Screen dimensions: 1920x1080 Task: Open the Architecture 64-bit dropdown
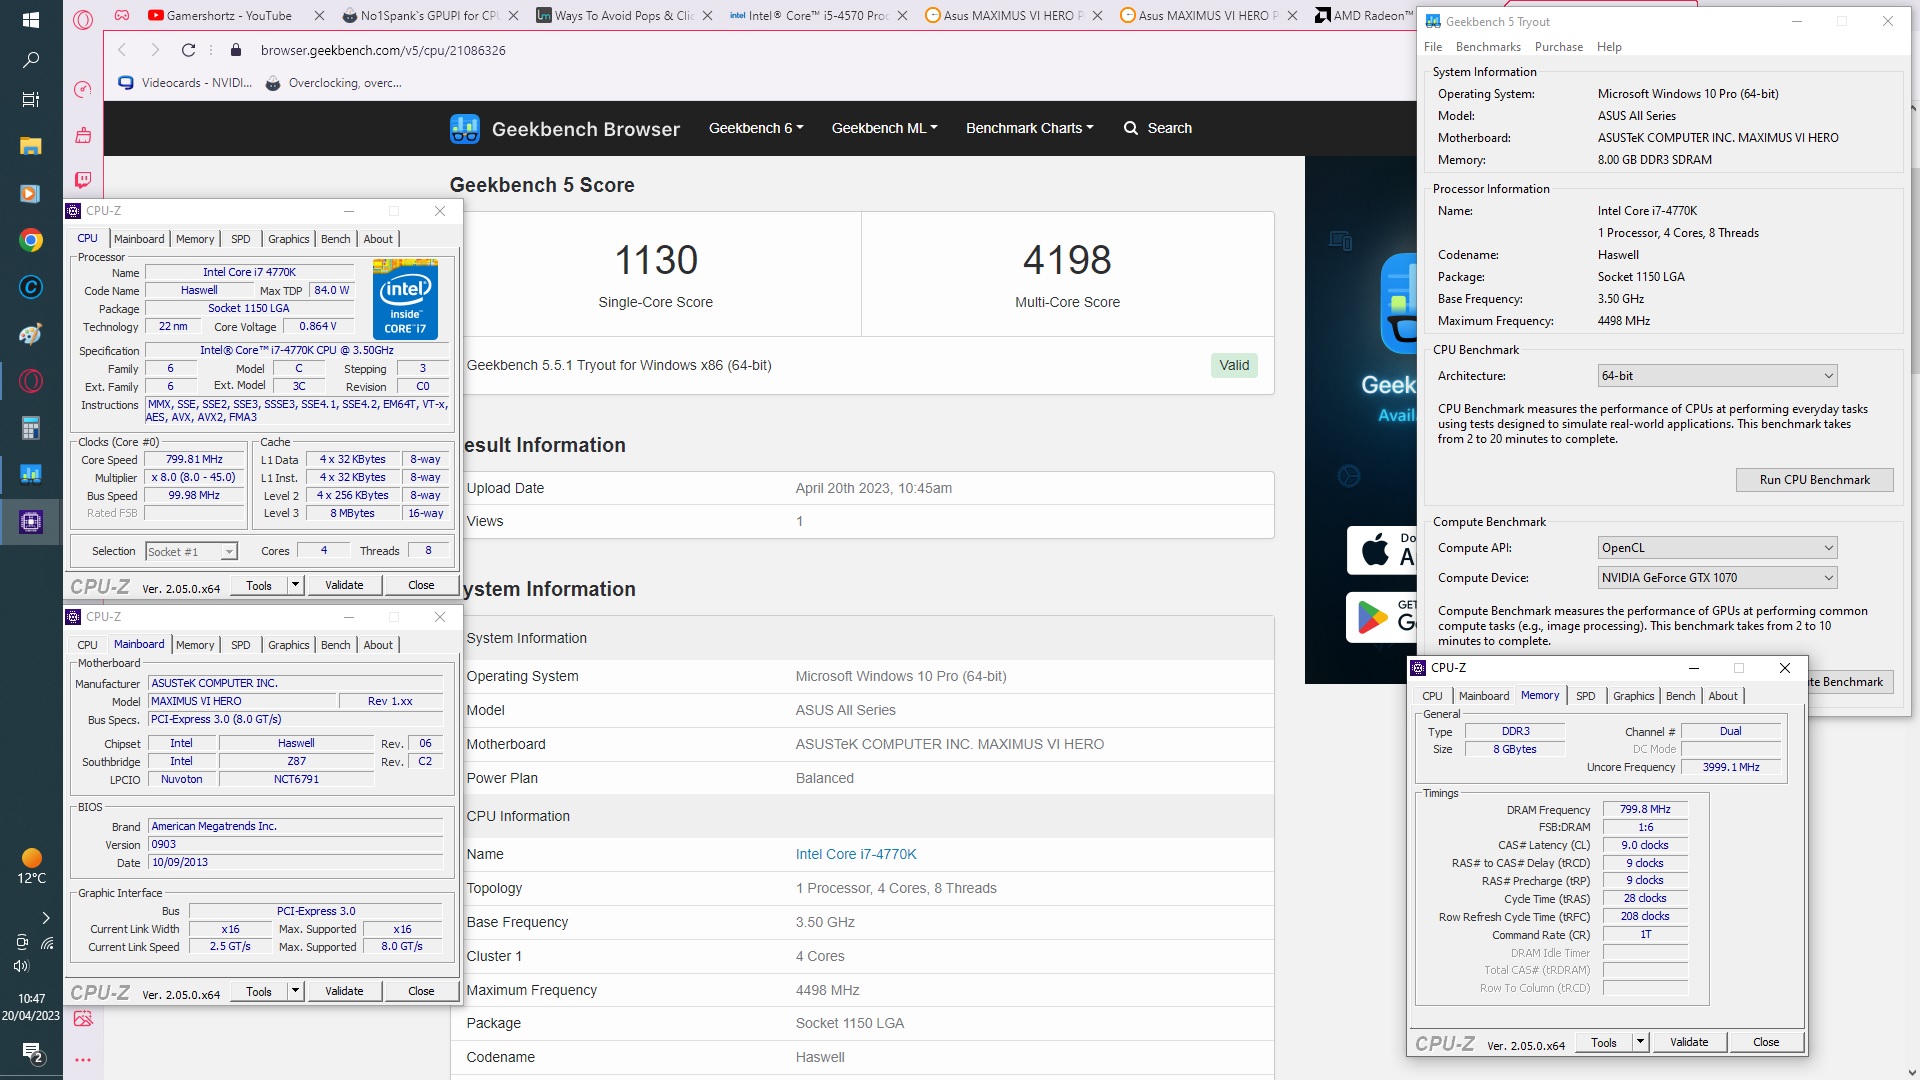tap(1718, 376)
